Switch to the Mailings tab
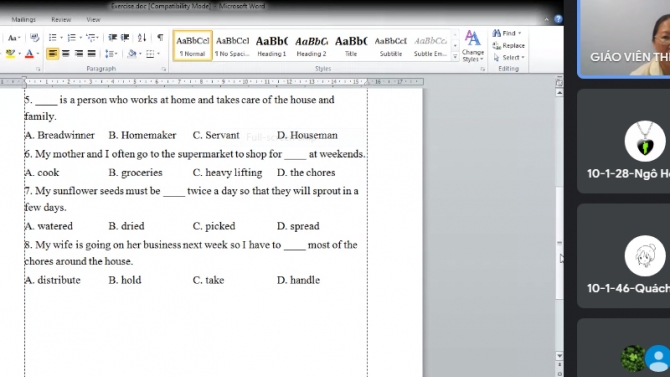This screenshot has width=670, height=377. pyautogui.click(x=24, y=20)
